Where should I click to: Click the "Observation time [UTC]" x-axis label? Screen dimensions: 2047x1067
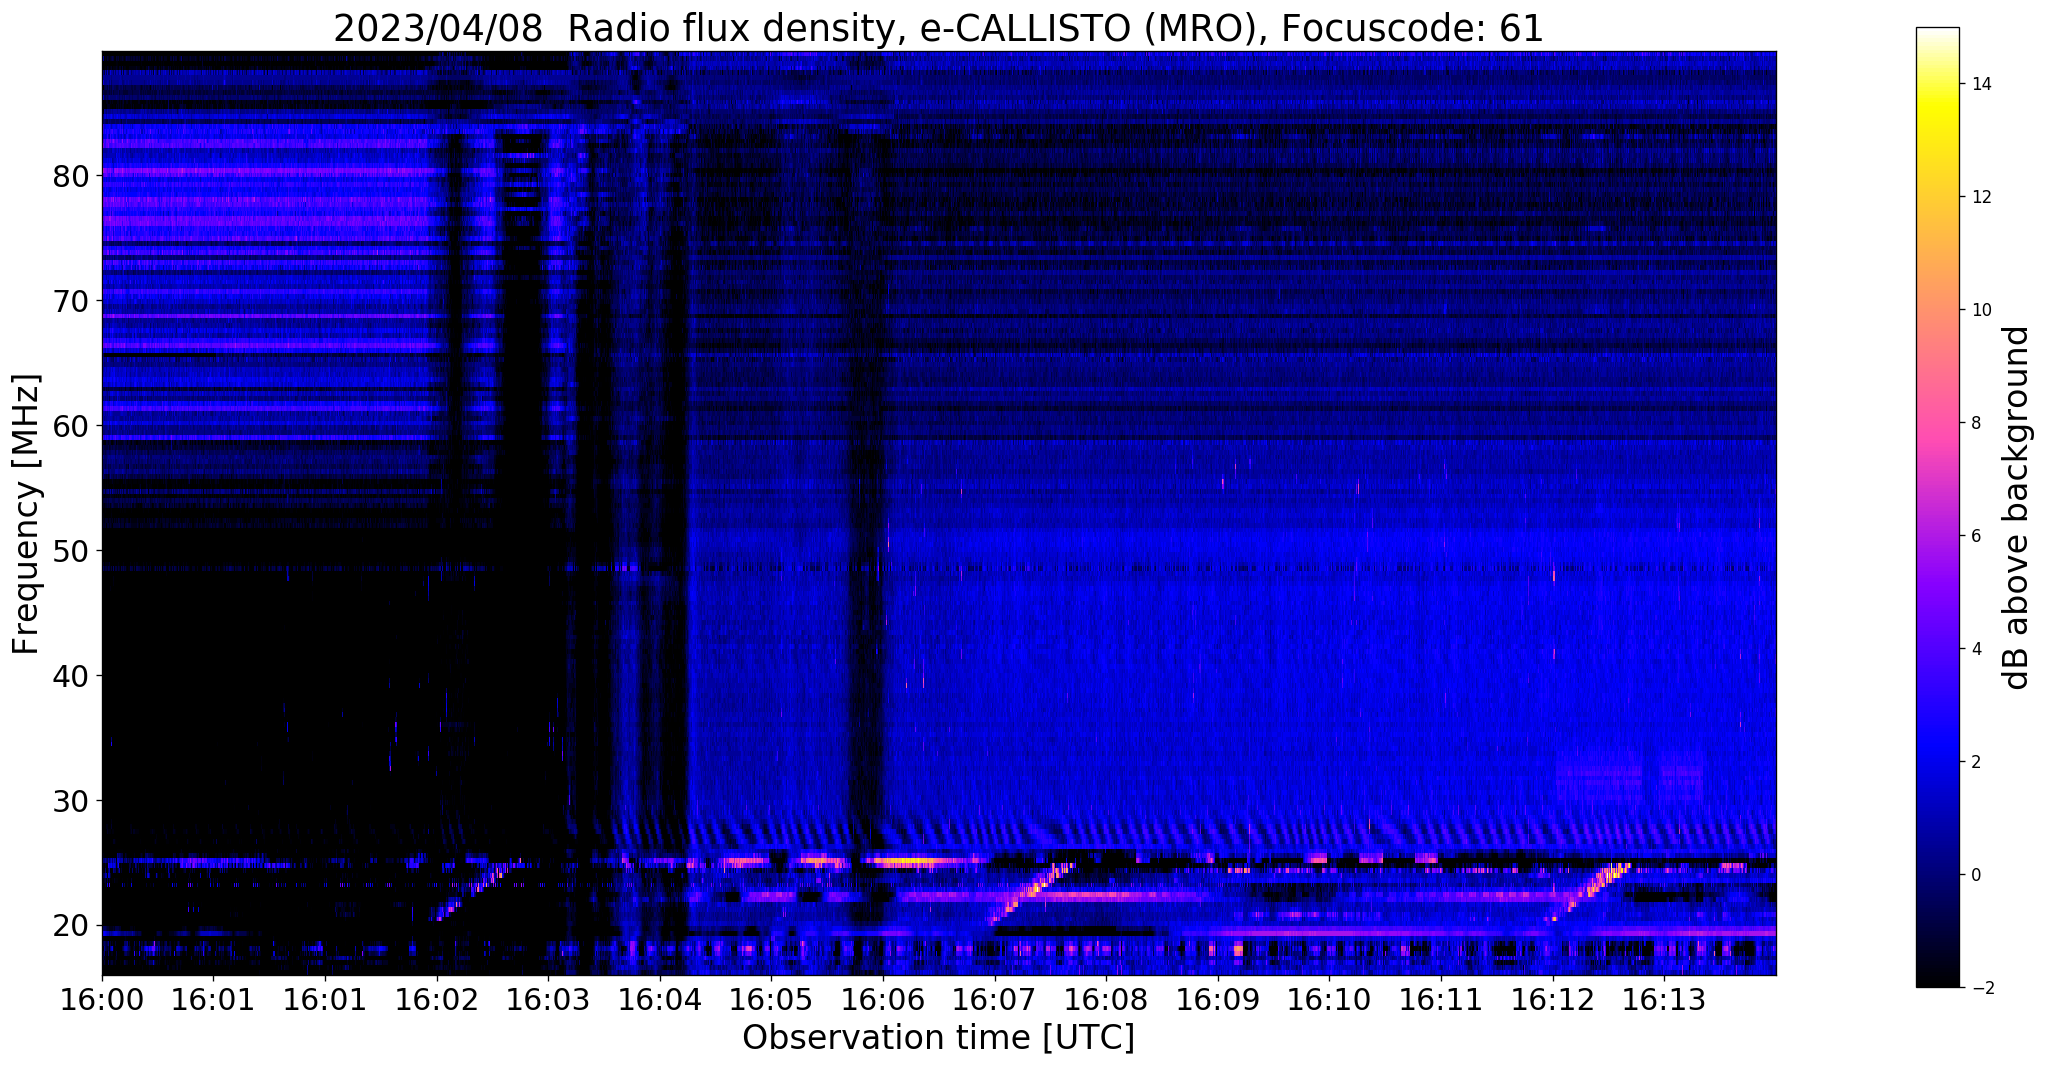pos(938,1038)
